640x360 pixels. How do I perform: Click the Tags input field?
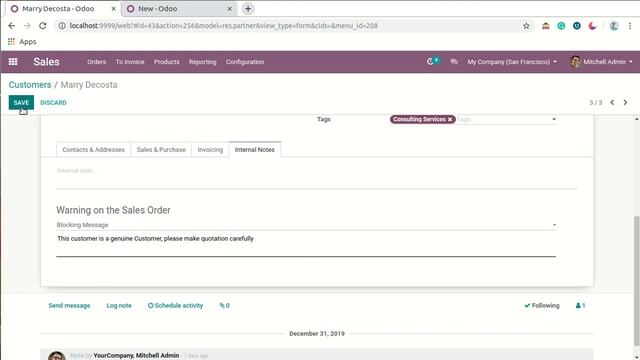pyautogui.click(x=503, y=119)
